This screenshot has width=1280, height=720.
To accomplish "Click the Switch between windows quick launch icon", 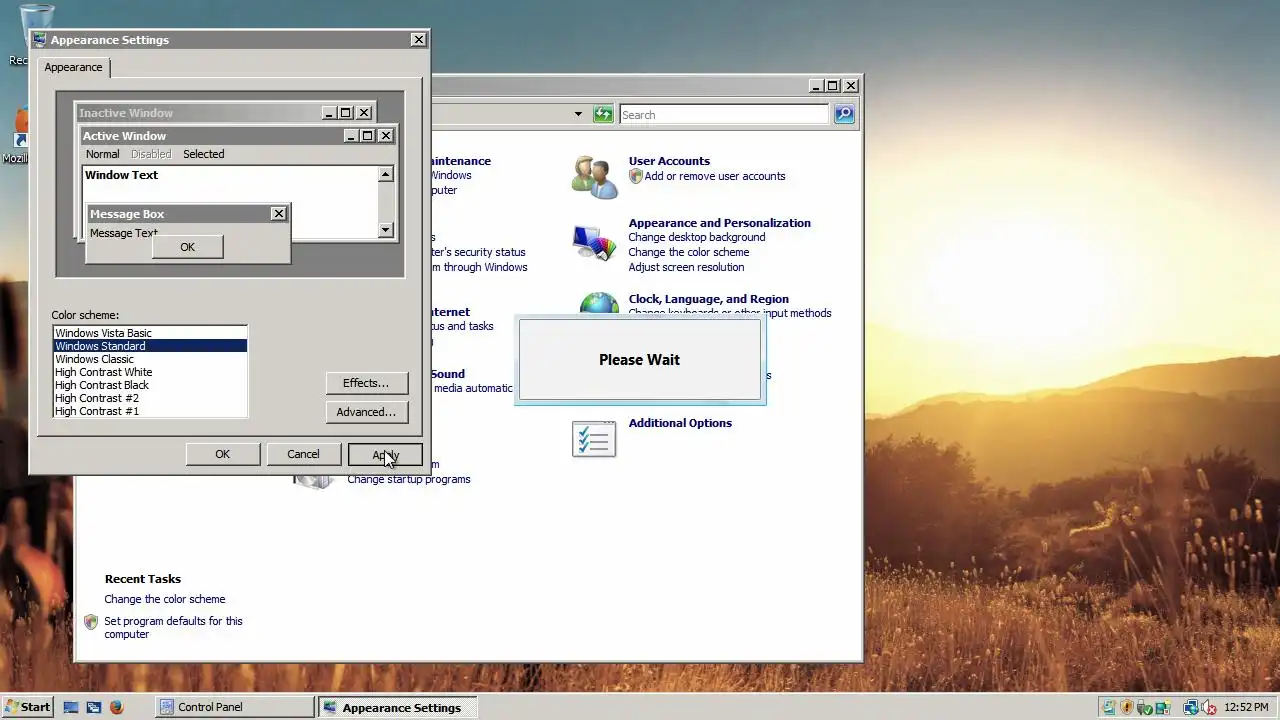I will (94, 707).
